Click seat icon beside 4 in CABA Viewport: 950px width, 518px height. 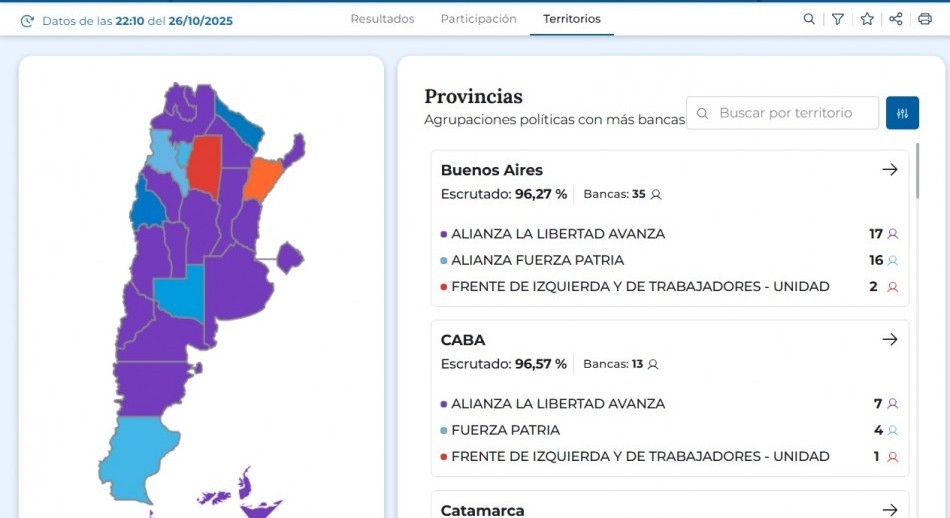coord(892,430)
